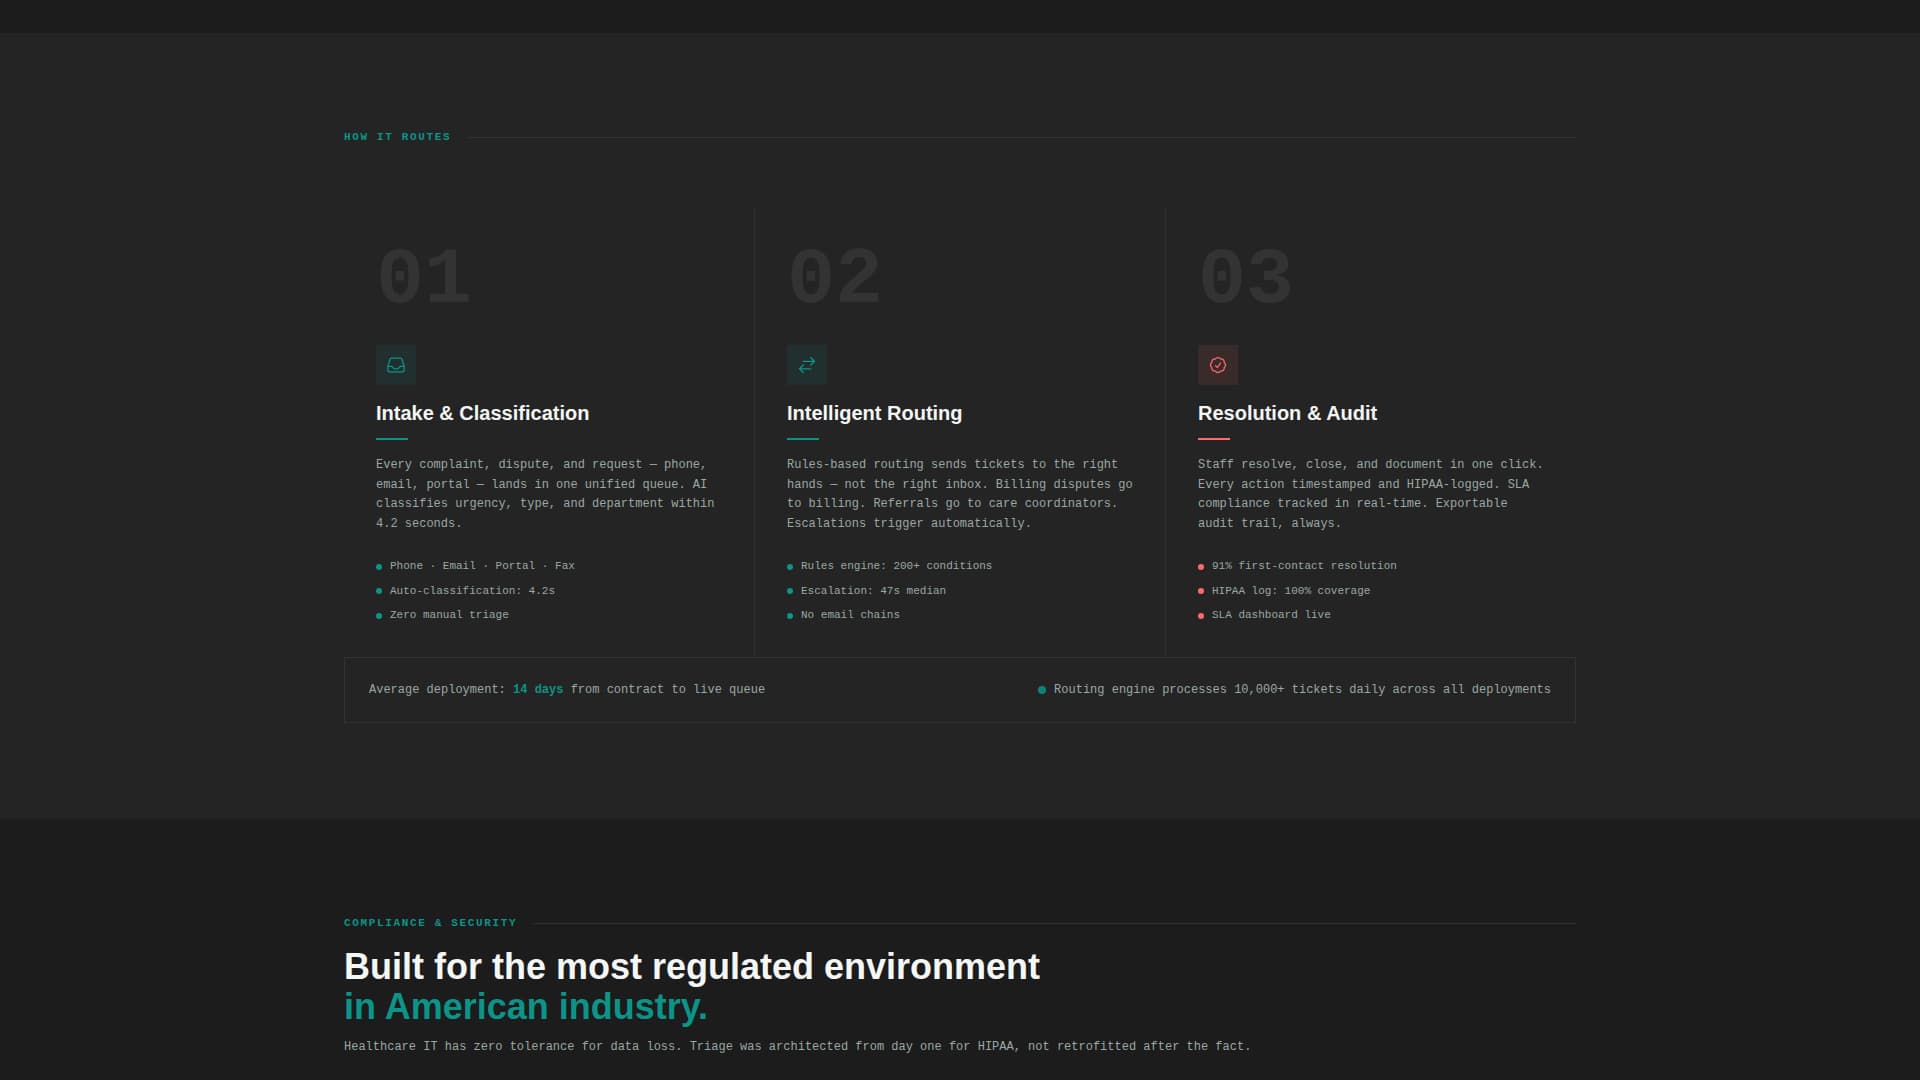Click the paragraph starting 'Staff resolve, close'
The height and width of the screenshot is (1080, 1920).
(x=1370, y=494)
